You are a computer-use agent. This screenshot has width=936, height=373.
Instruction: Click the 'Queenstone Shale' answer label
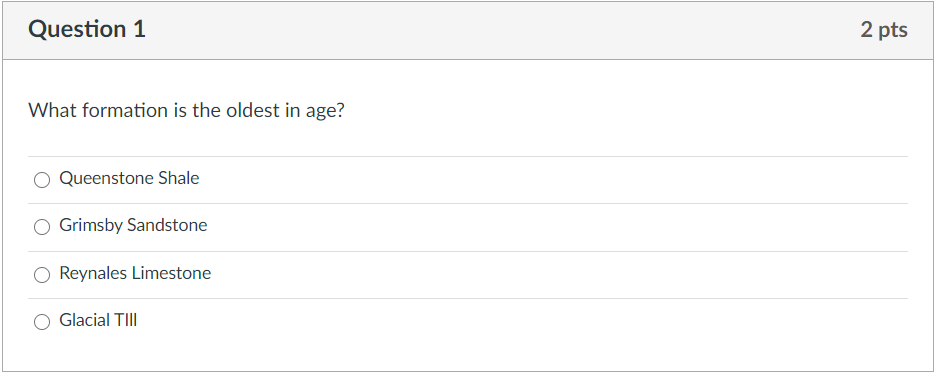pyautogui.click(x=129, y=178)
